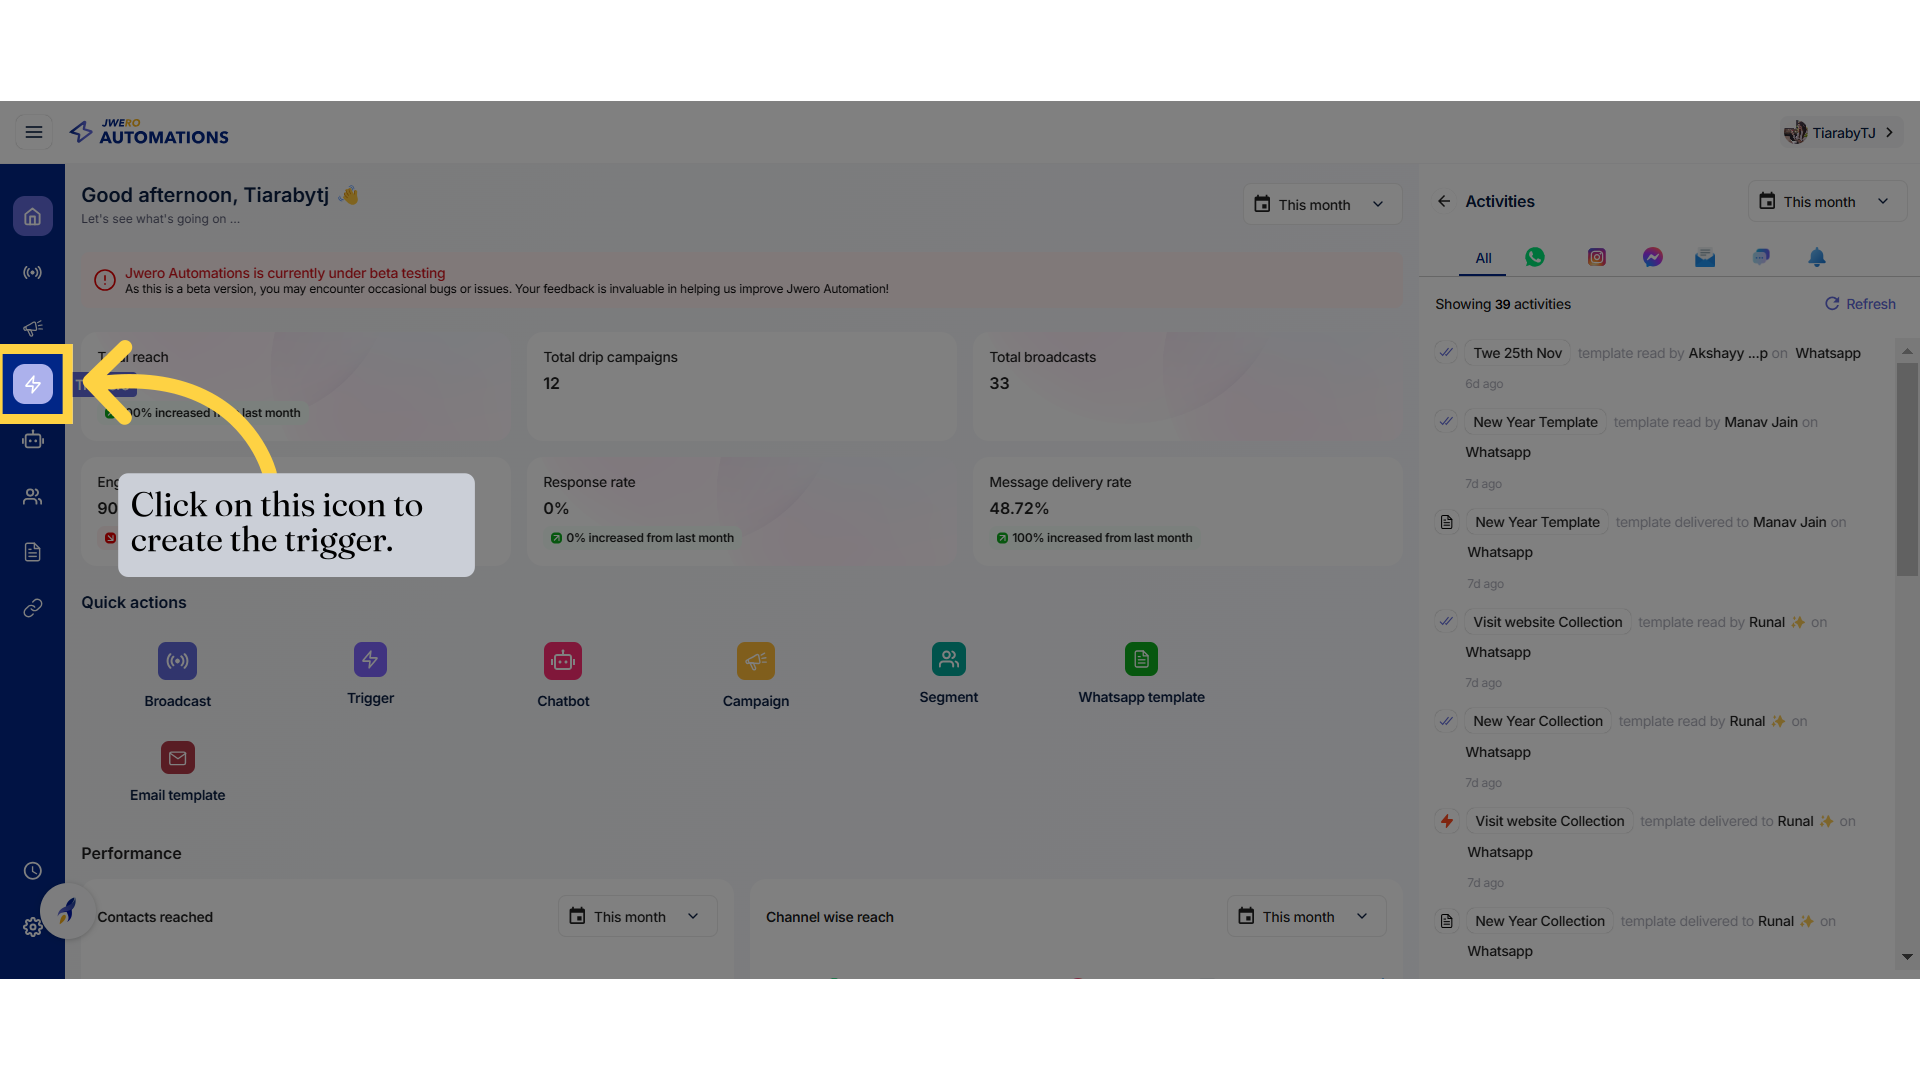Image resolution: width=1920 pixels, height=1080 pixels.
Task: Click the highlighted Trigger sidebar icon
Action: [33, 384]
